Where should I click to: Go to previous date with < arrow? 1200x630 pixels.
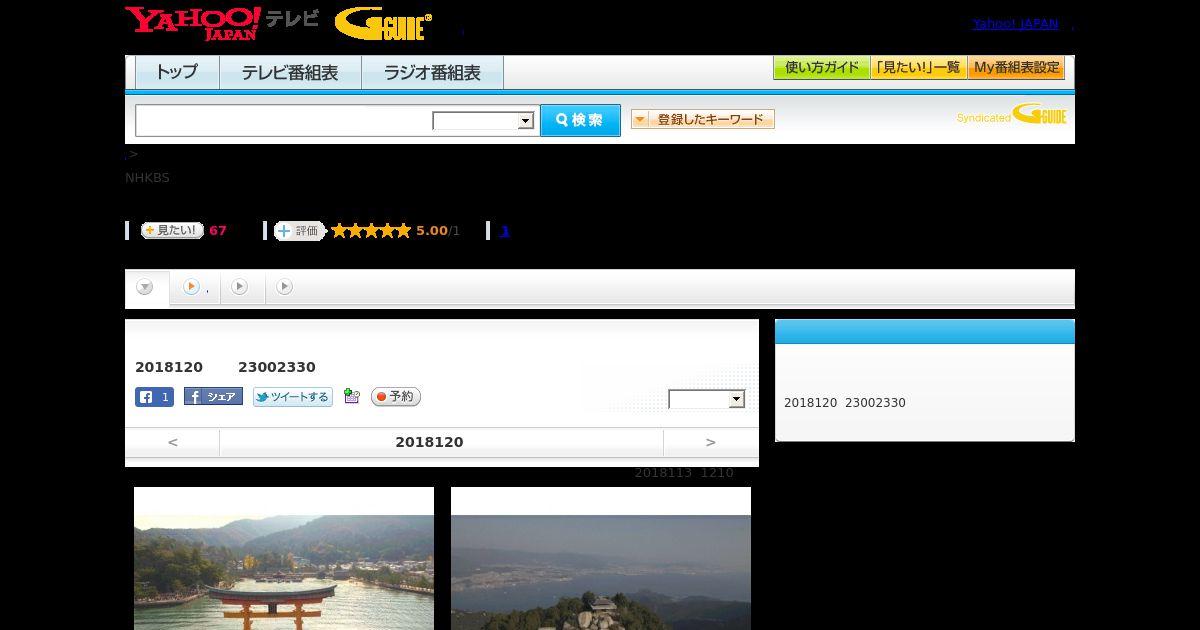click(172, 442)
